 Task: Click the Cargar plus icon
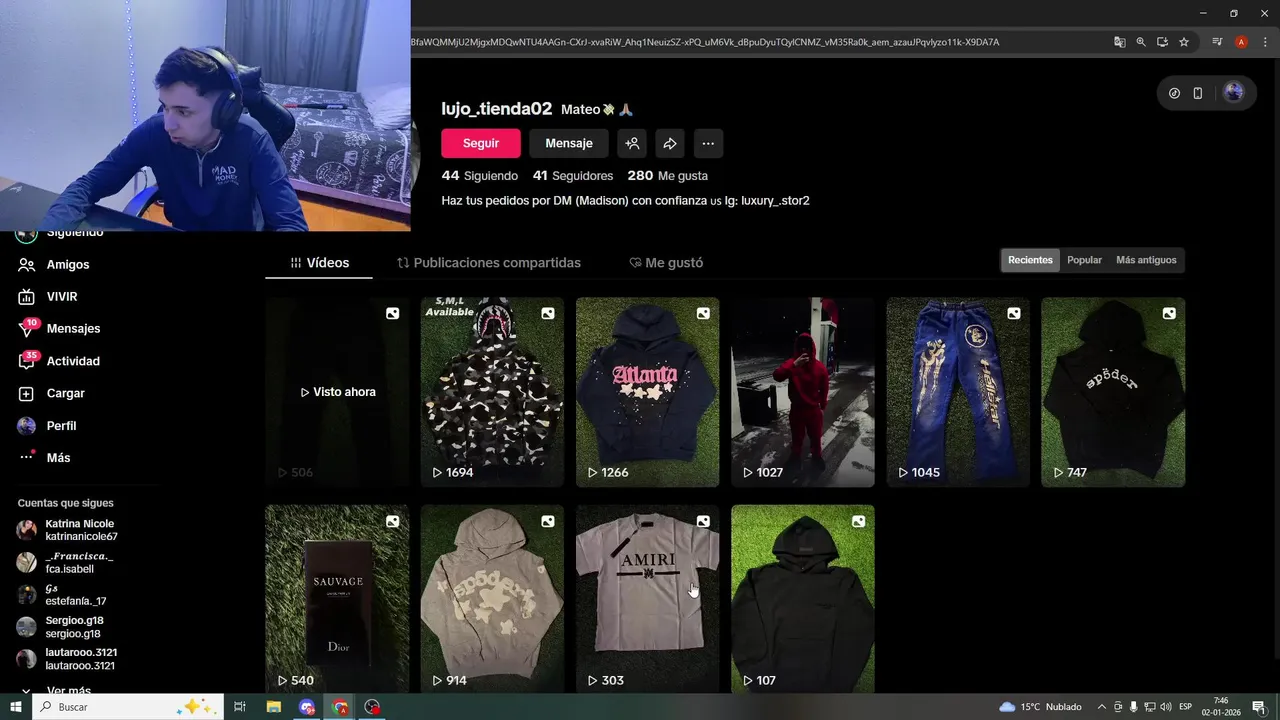click(x=27, y=394)
